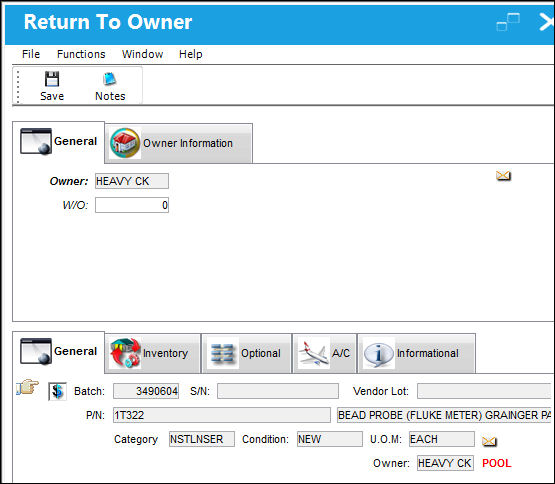Open the Informational tab
This screenshot has height=484, width=555.
(417, 353)
